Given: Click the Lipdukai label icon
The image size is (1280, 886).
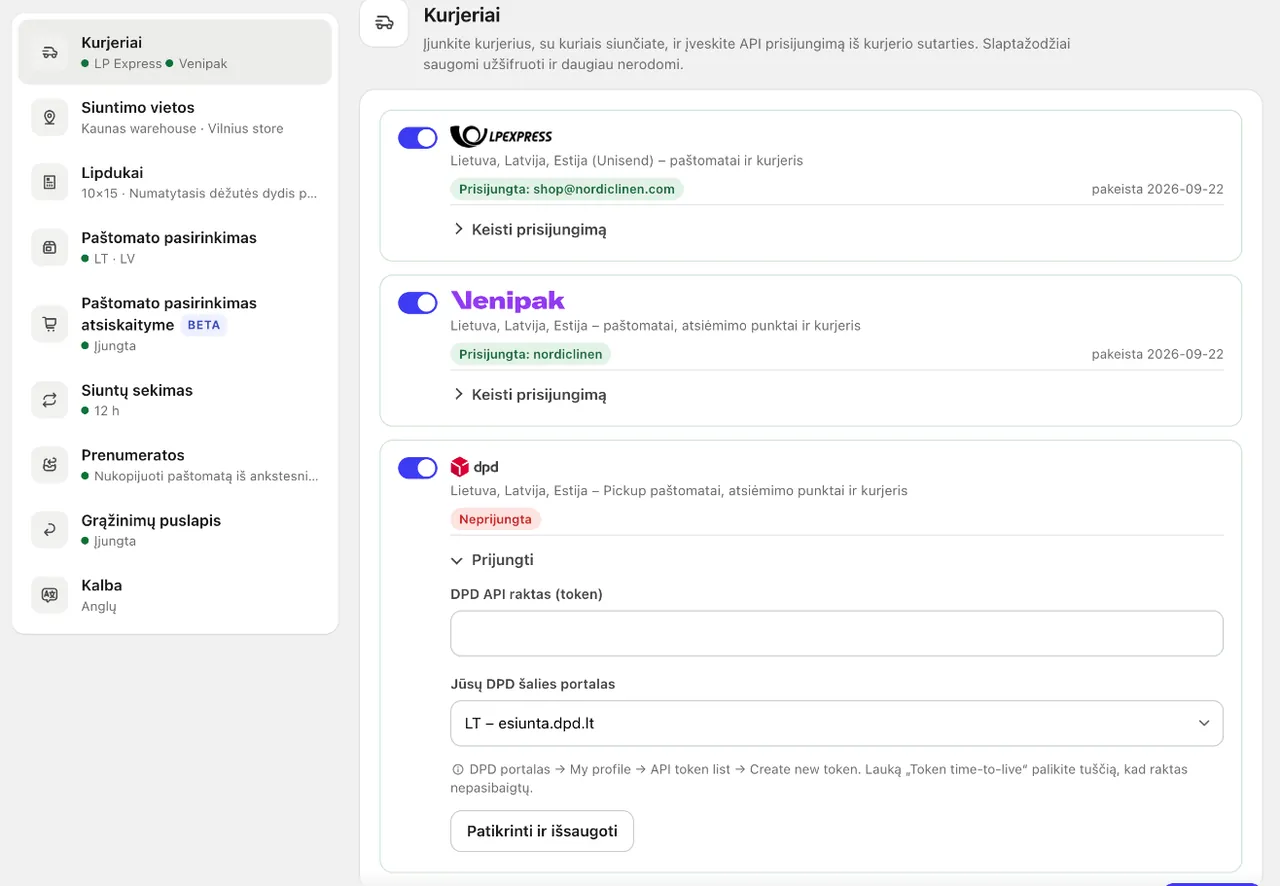Looking at the screenshot, I should click(x=50, y=182).
